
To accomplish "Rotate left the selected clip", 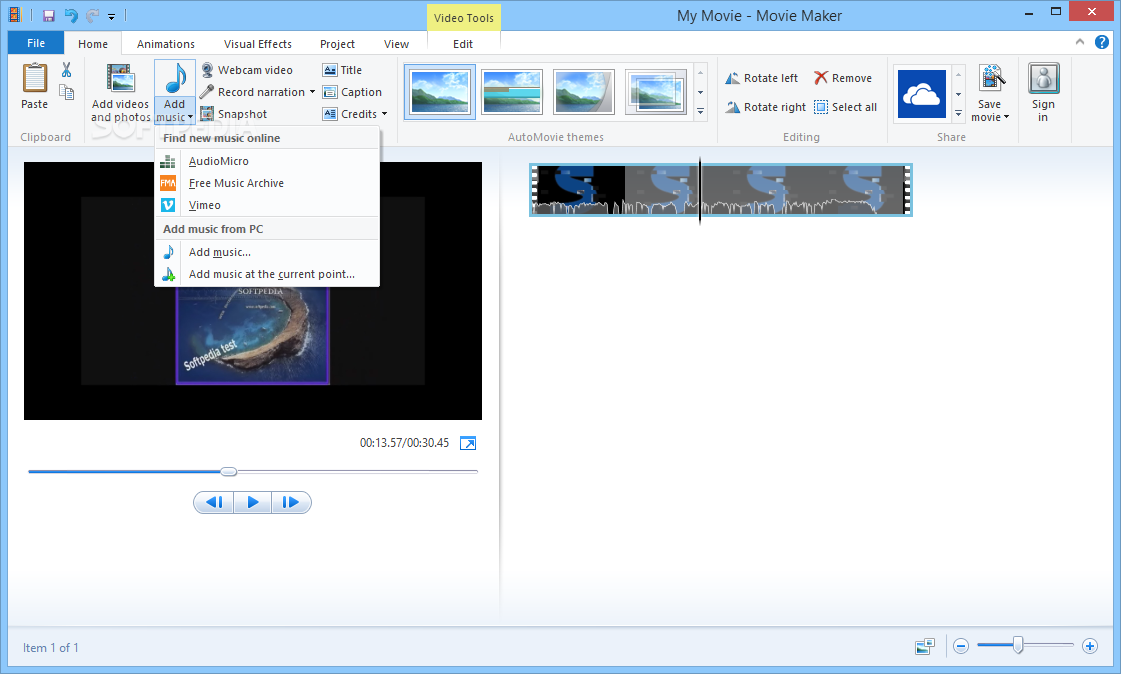I will point(761,78).
